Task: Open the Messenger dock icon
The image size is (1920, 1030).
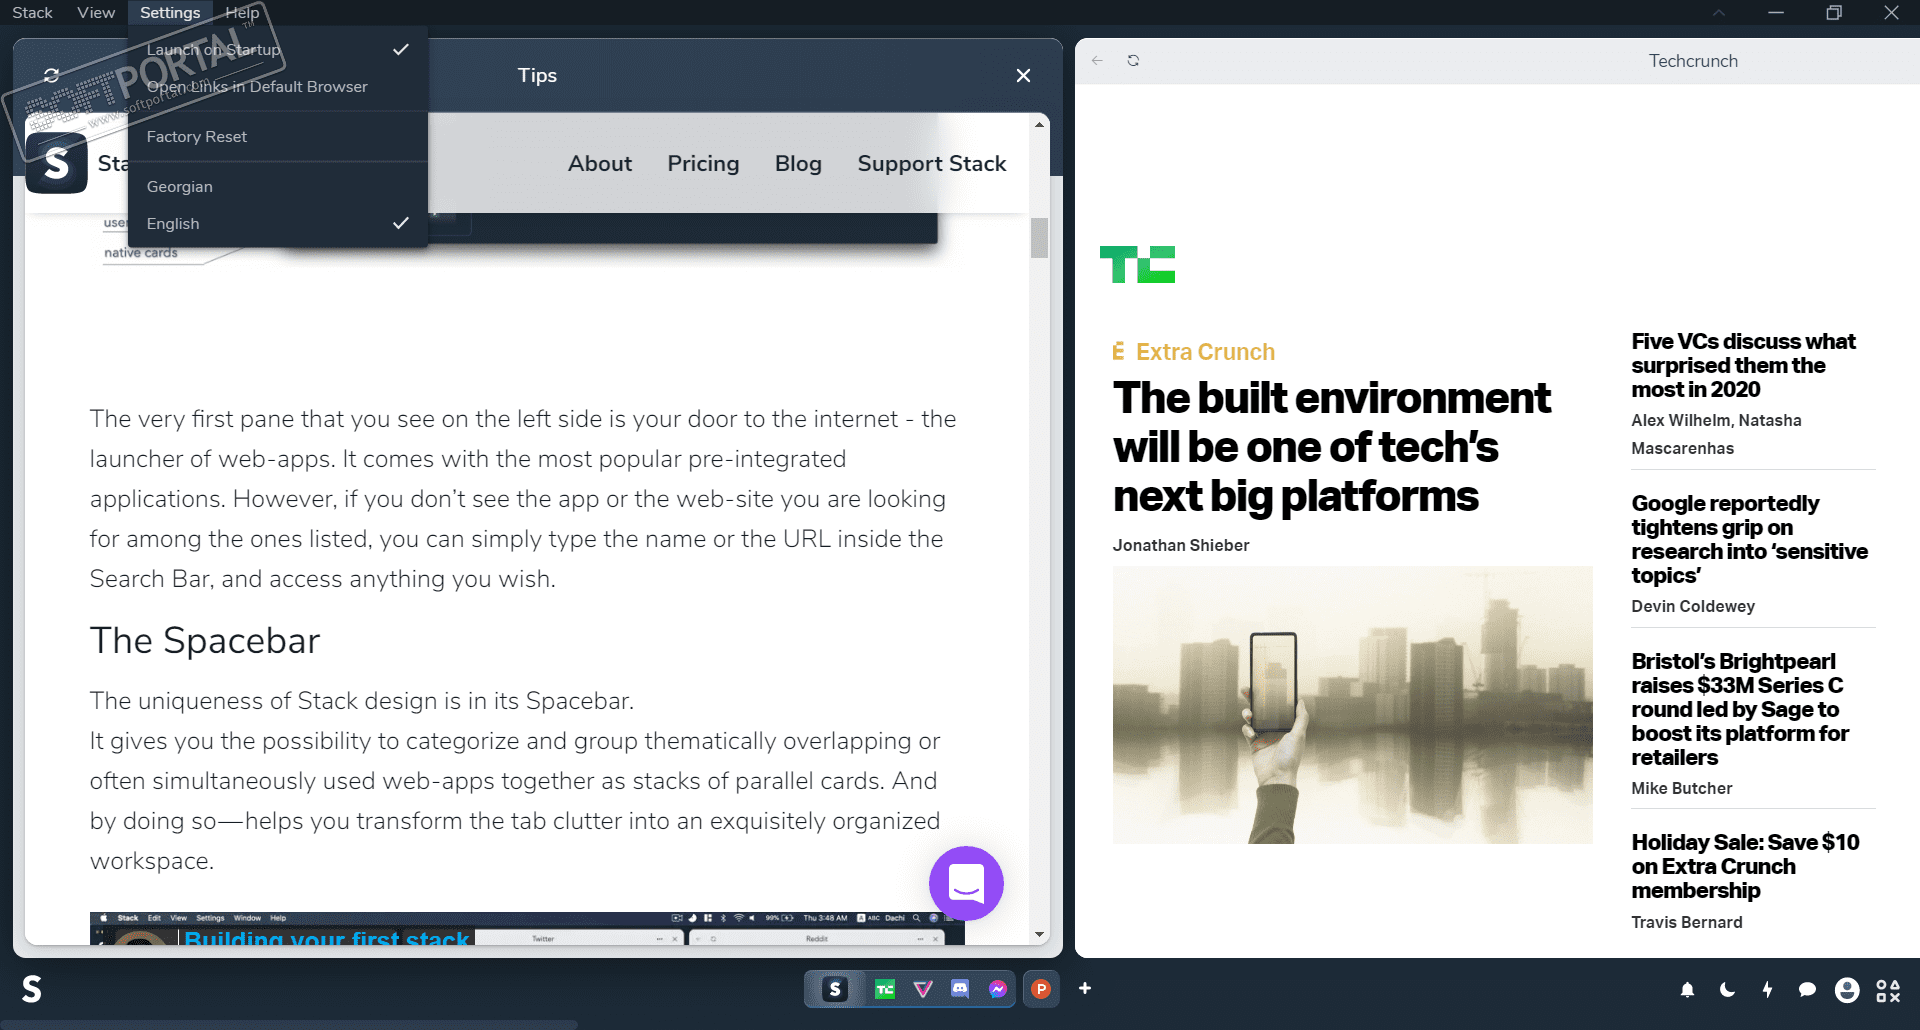Action: (x=998, y=989)
